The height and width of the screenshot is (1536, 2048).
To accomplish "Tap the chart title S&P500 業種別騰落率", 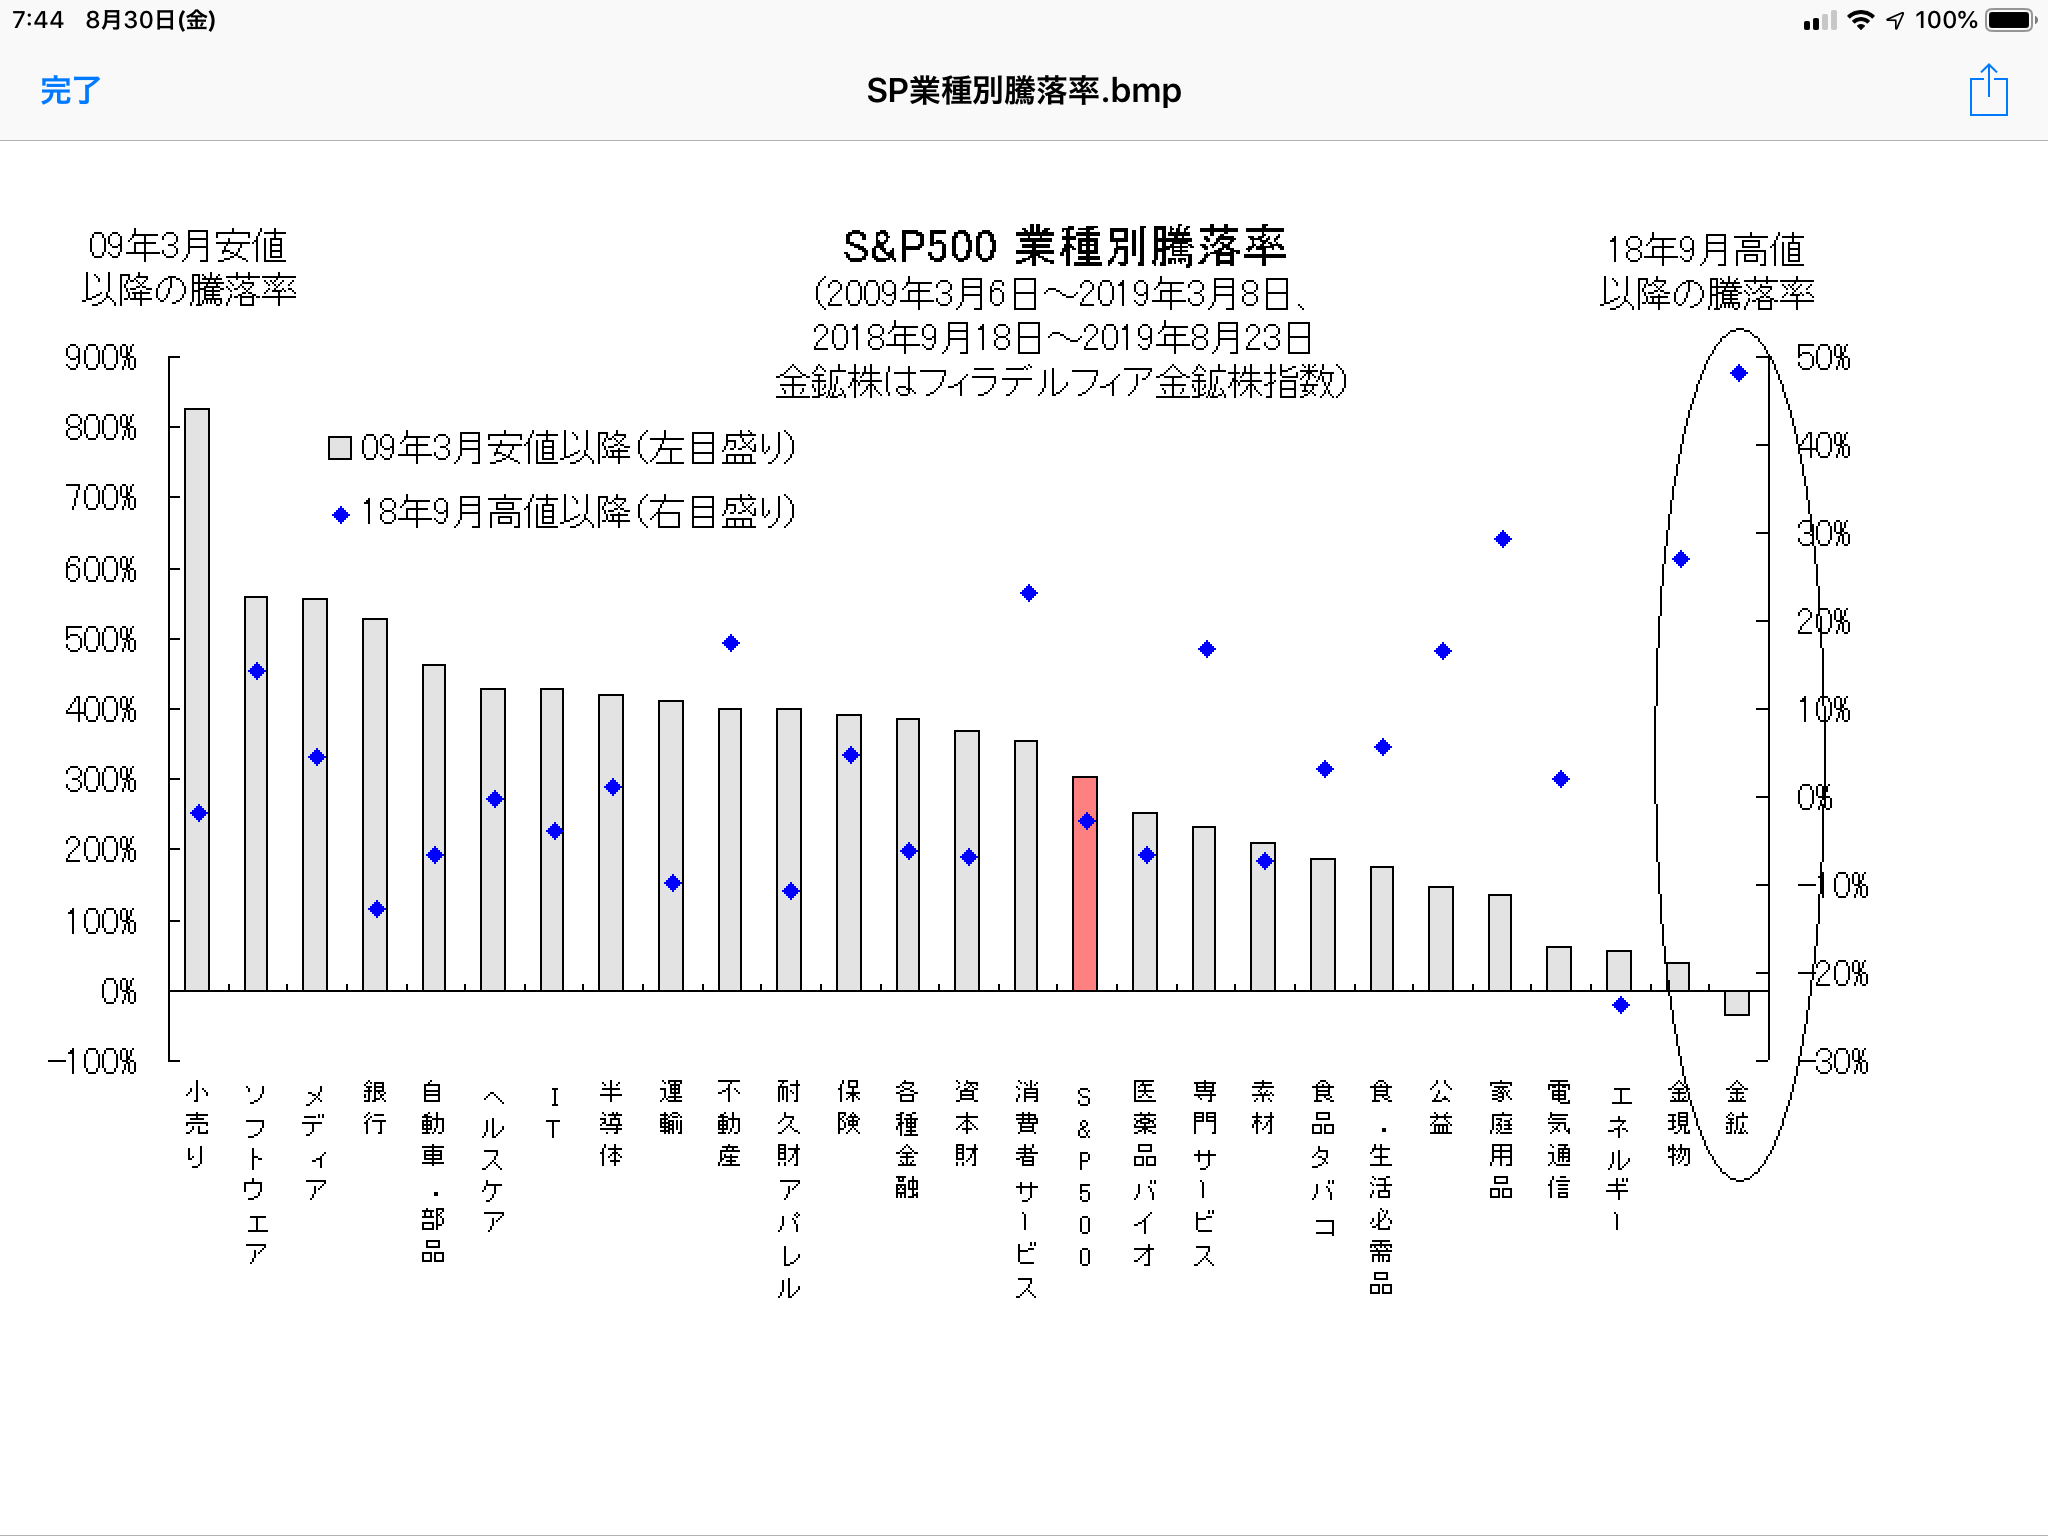I will coord(1064,246).
